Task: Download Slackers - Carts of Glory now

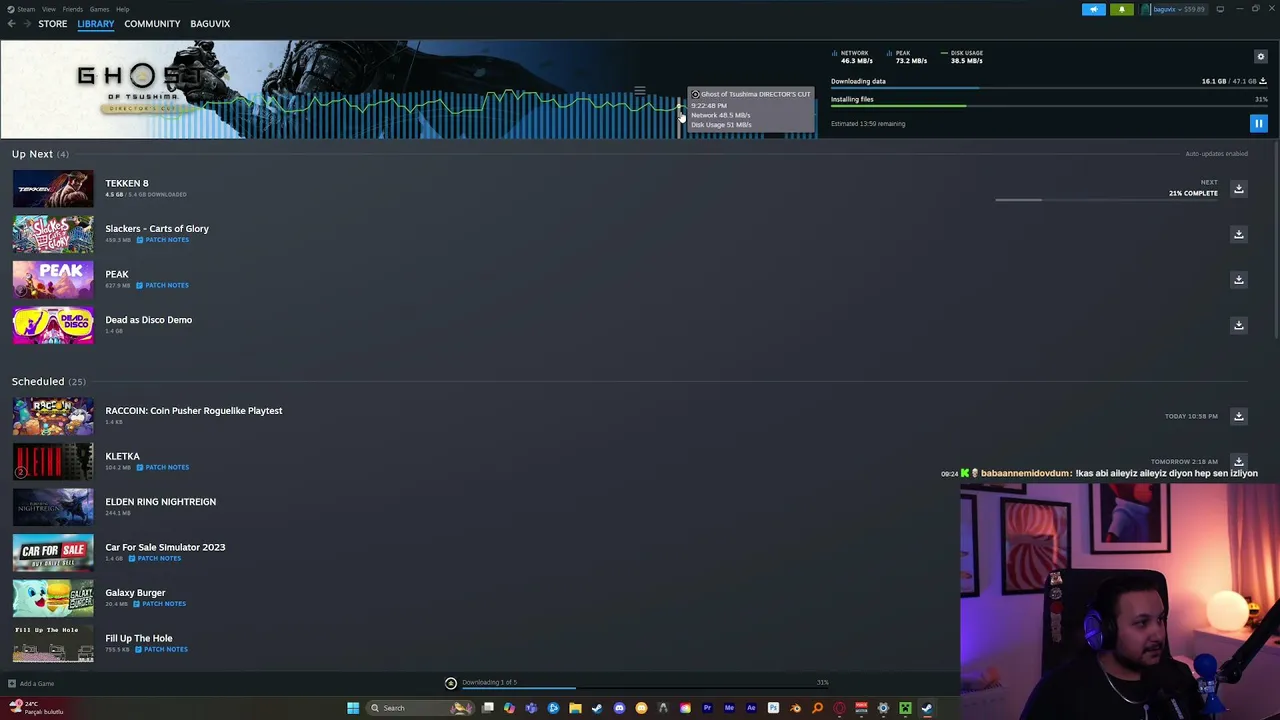Action: click(1238, 234)
